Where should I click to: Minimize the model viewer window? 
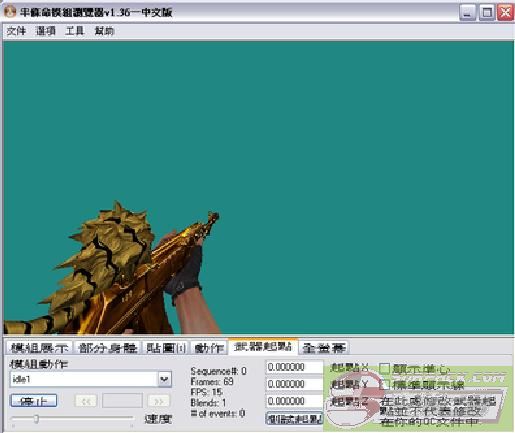pyautogui.click(x=467, y=13)
